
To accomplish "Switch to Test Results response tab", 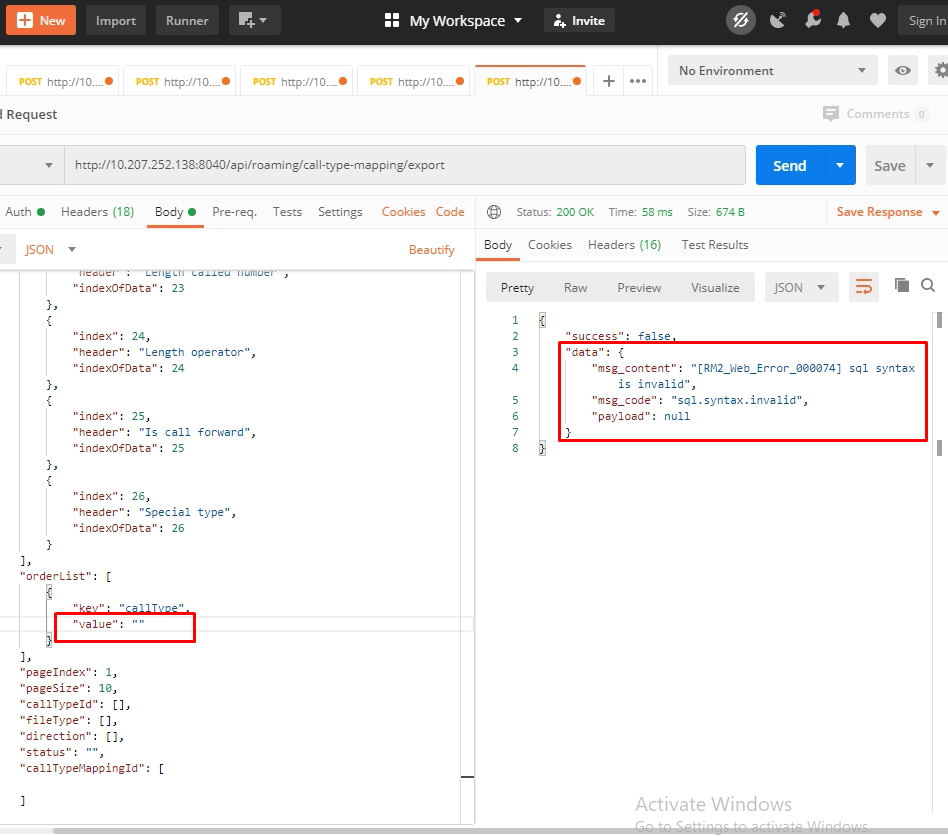I will (714, 245).
